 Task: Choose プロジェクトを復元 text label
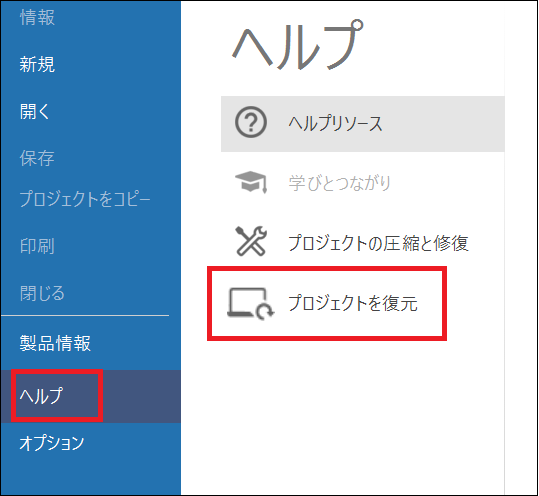click(x=353, y=303)
